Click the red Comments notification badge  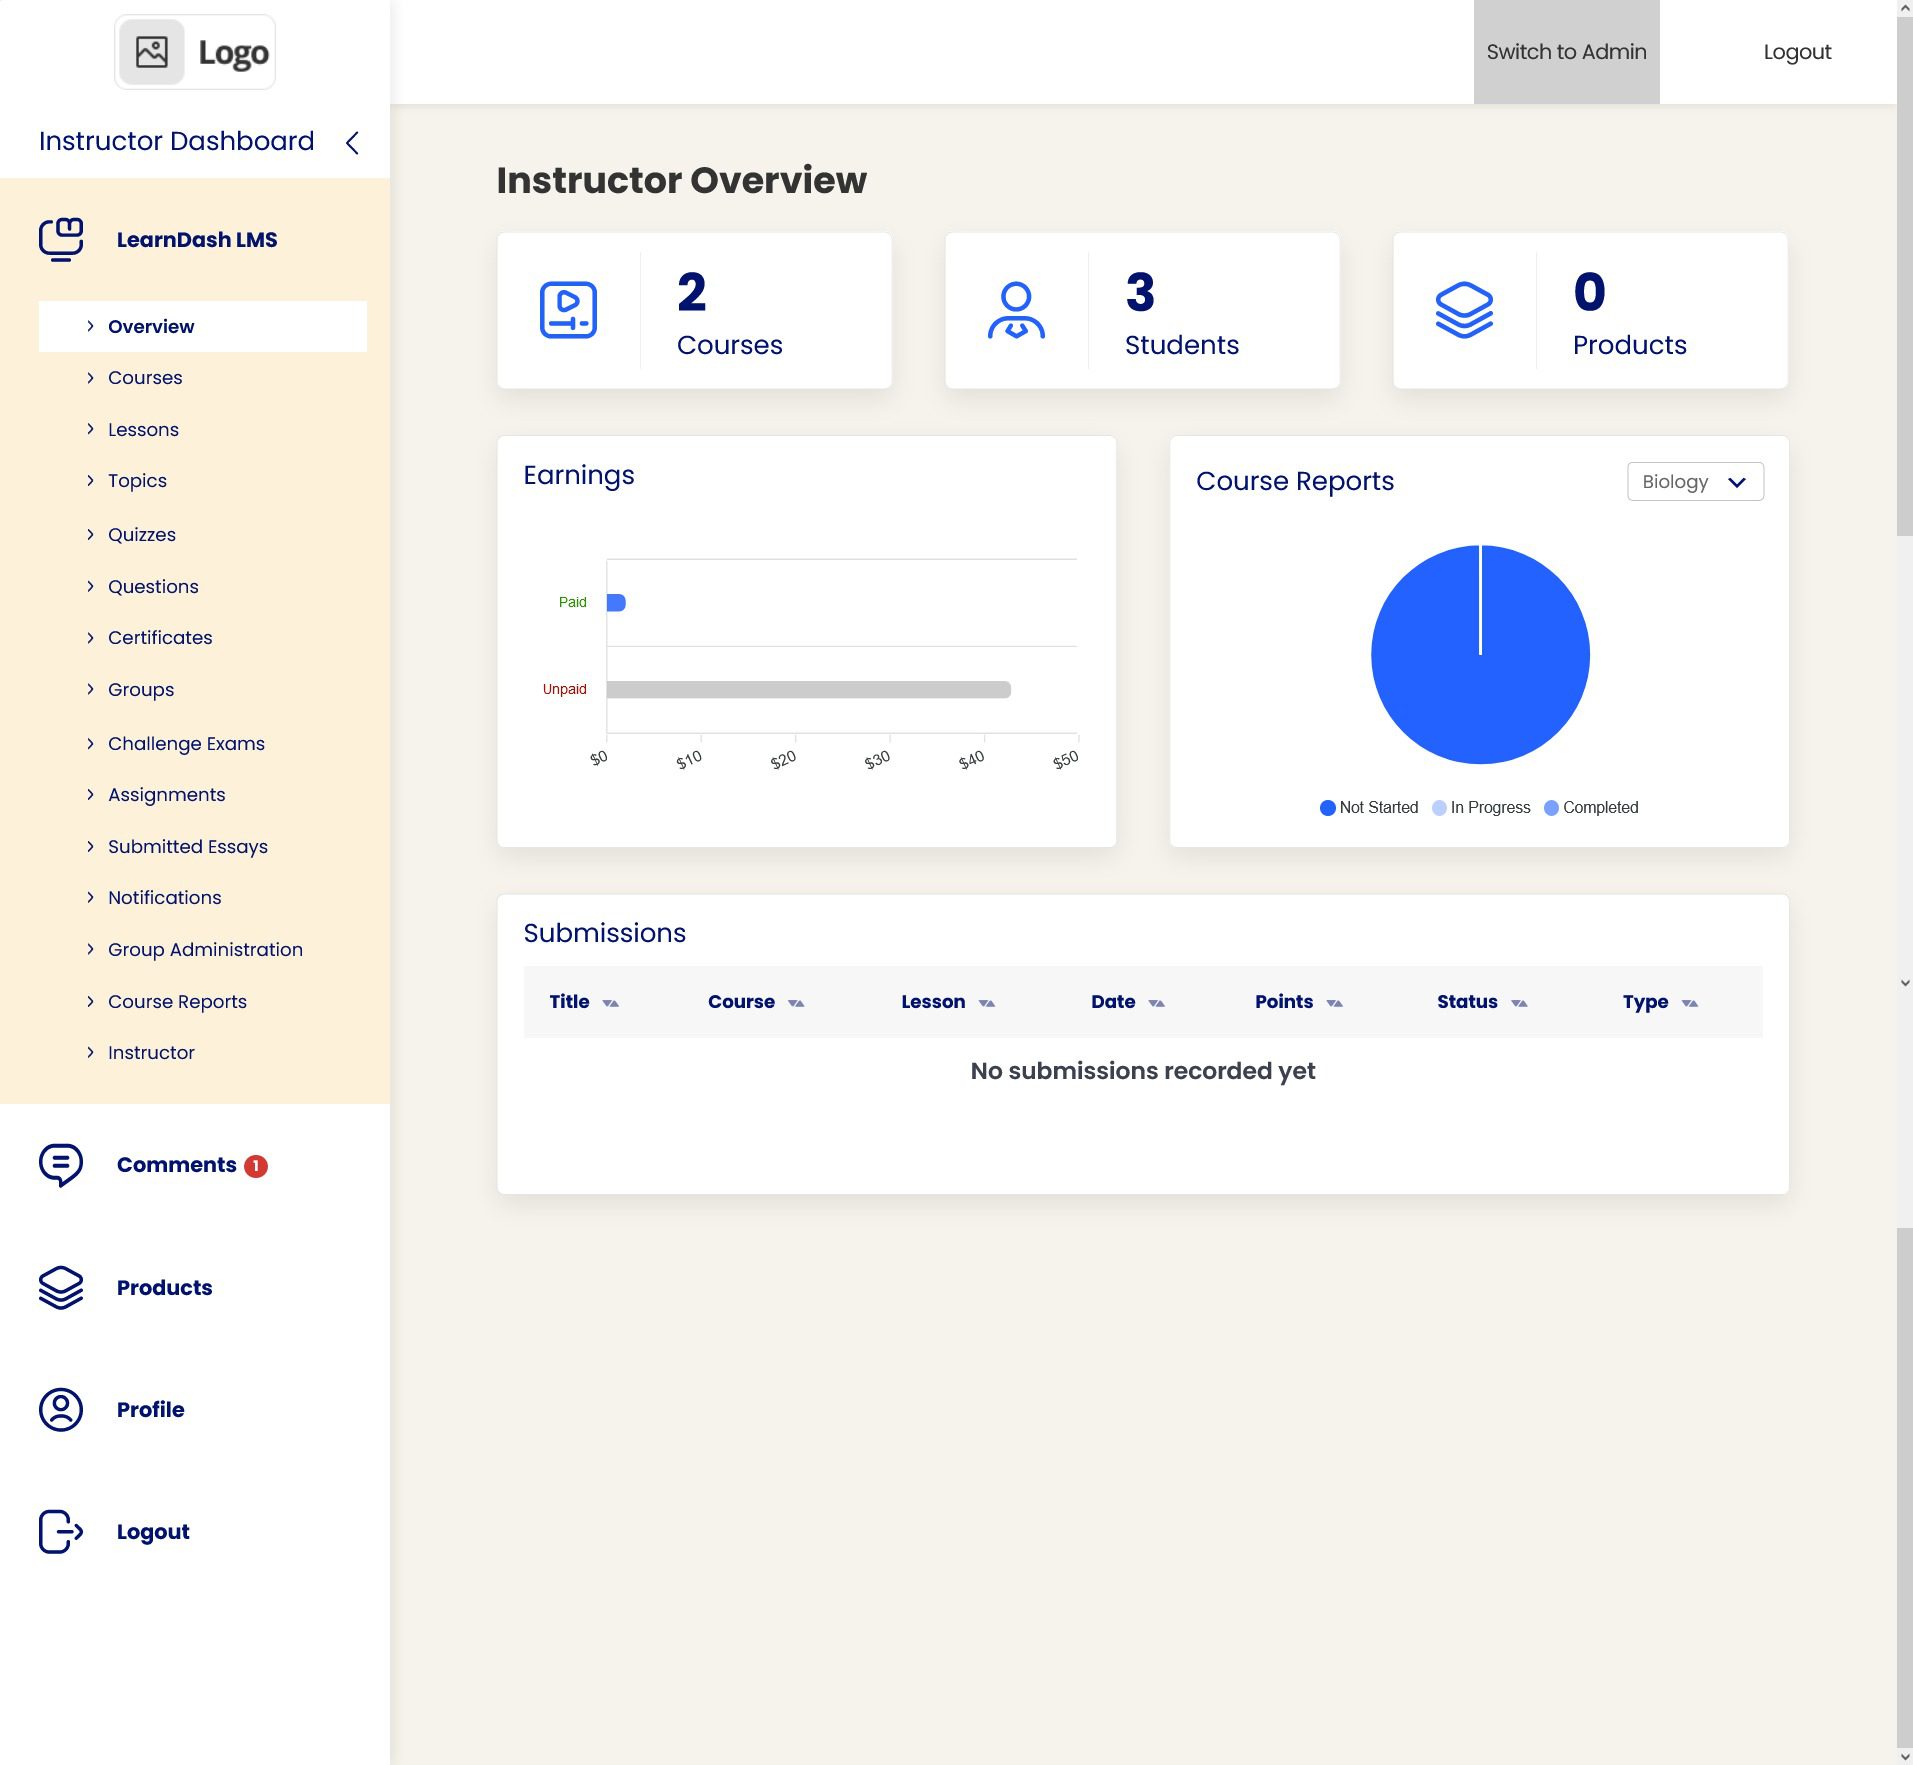(x=256, y=1166)
